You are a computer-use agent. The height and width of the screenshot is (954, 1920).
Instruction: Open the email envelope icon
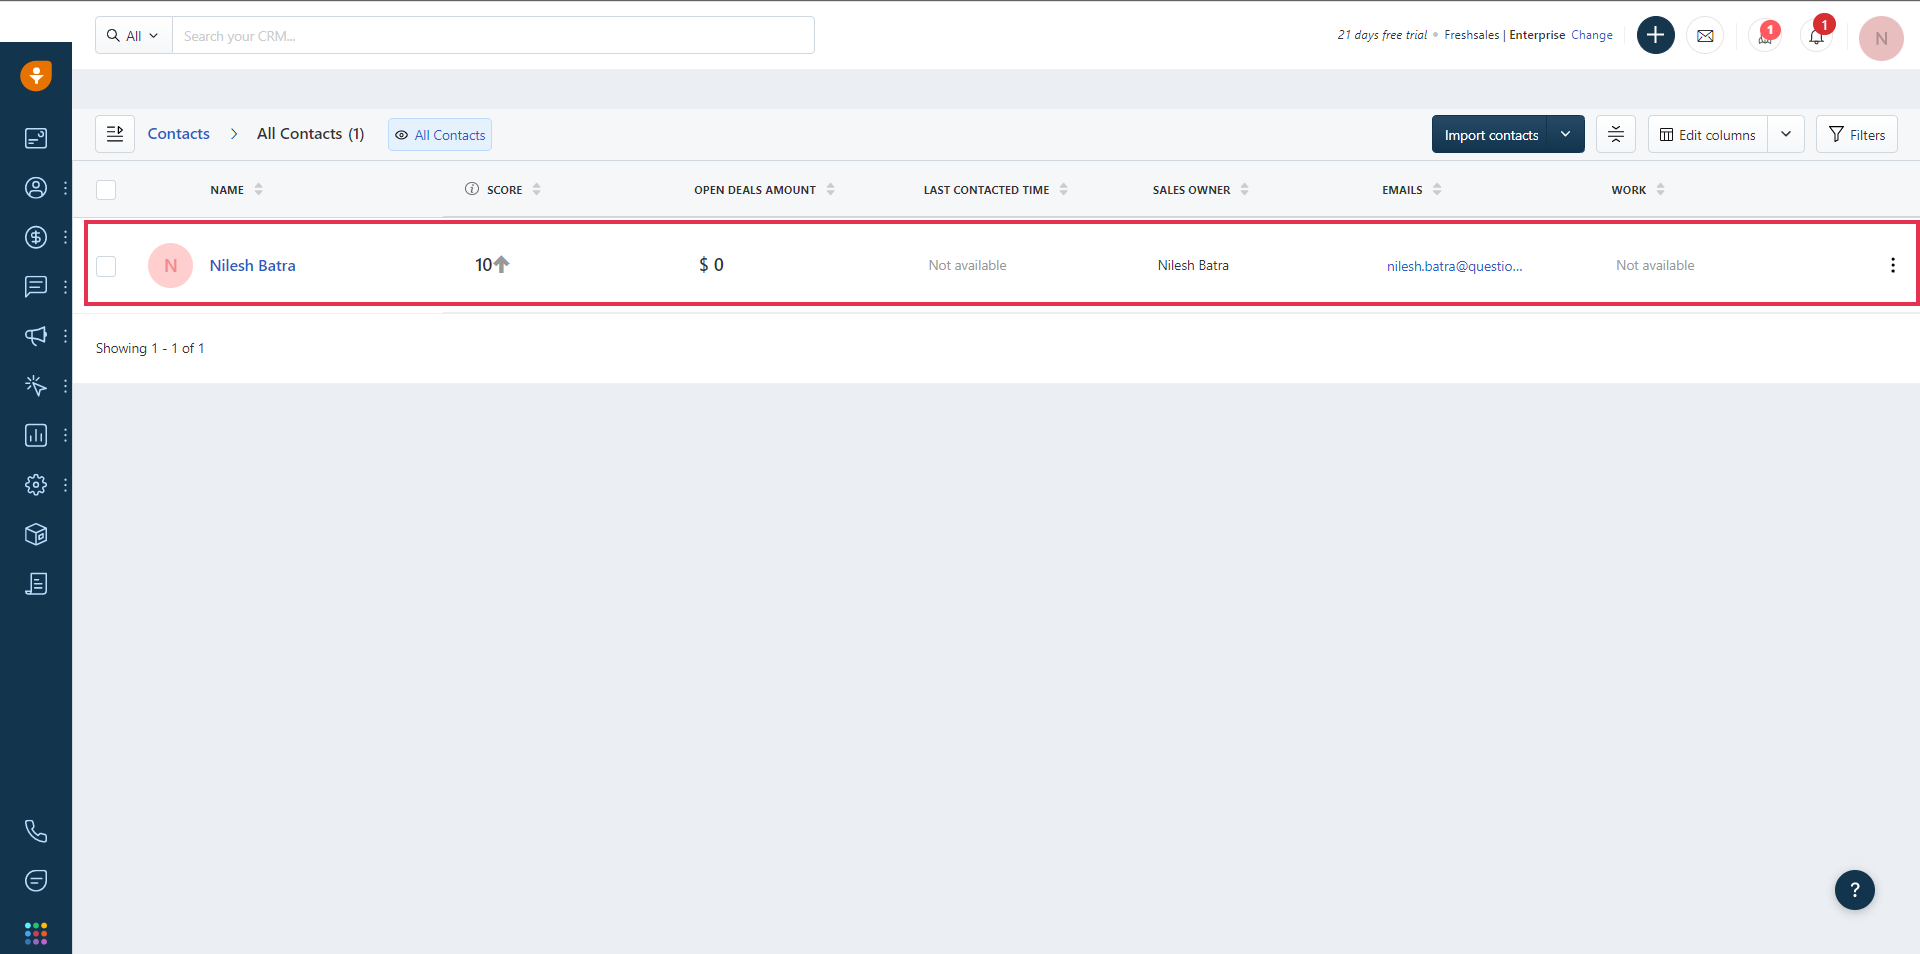click(1705, 36)
